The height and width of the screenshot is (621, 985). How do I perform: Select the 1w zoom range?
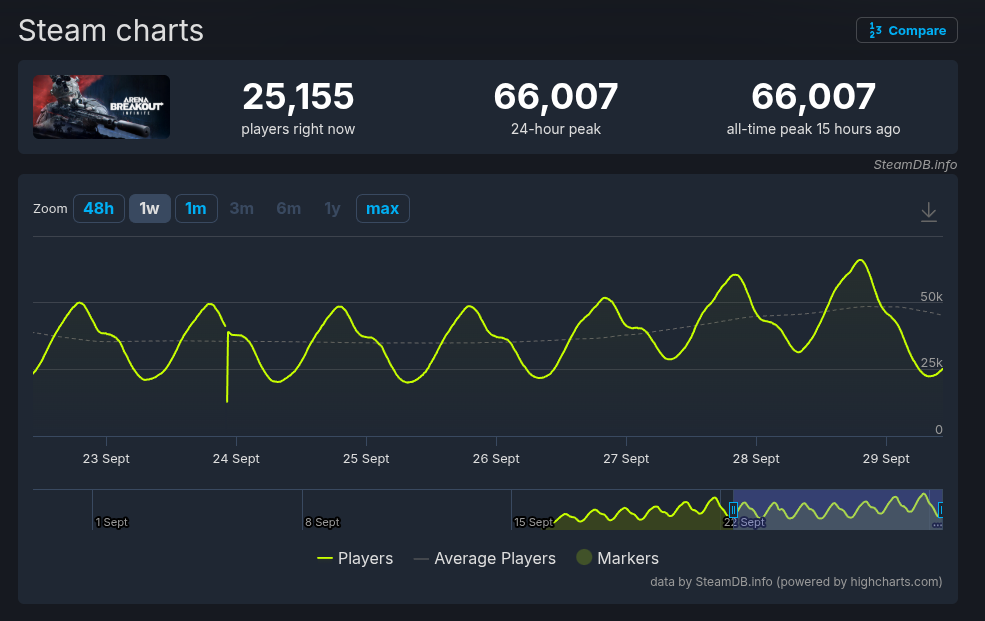(150, 208)
